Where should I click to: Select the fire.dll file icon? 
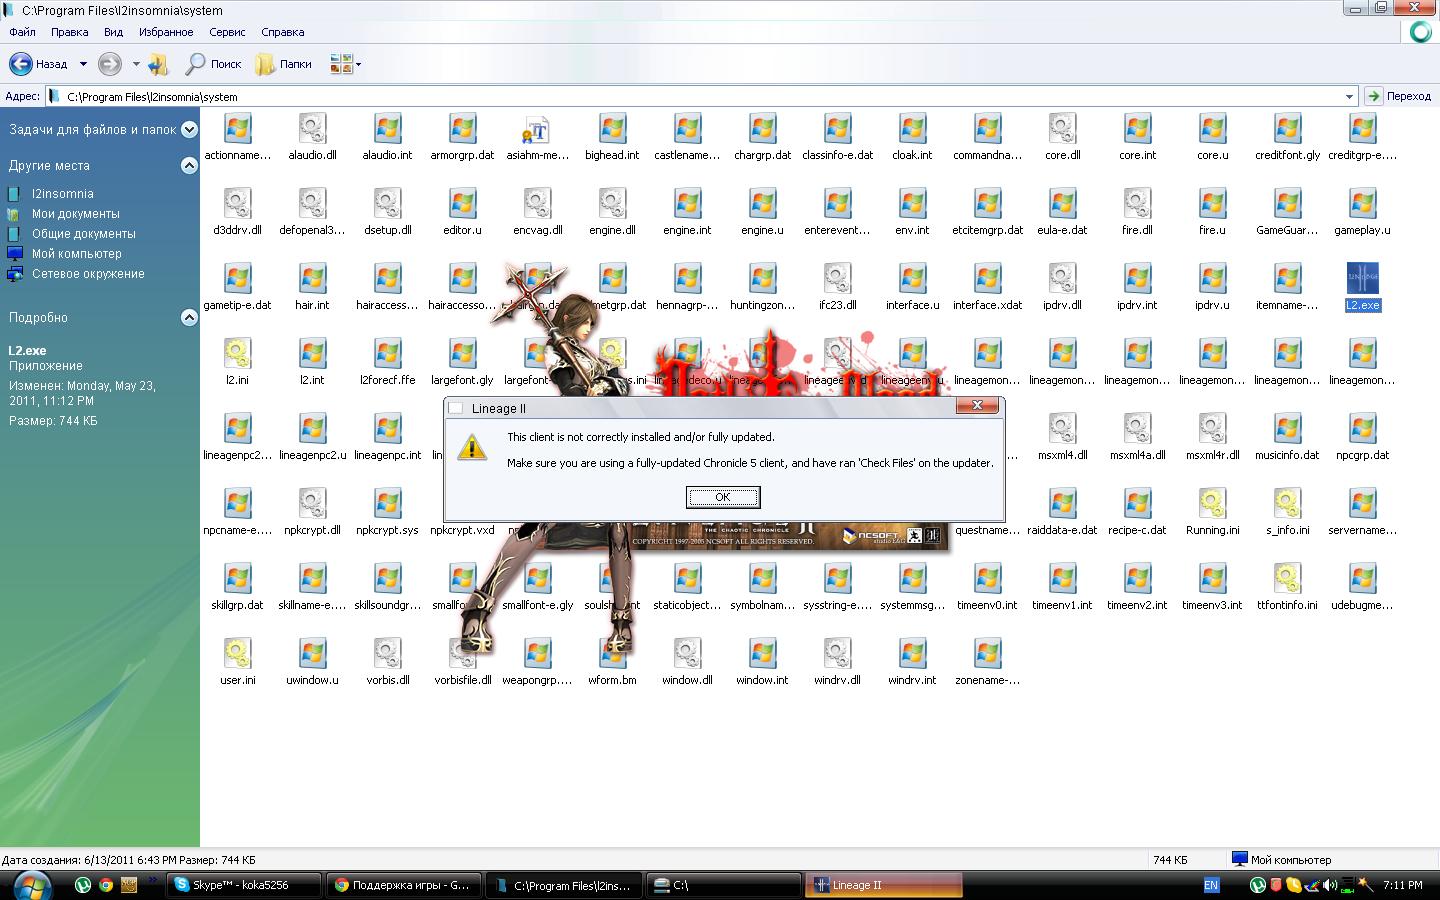pyautogui.click(x=1137, y=204)
